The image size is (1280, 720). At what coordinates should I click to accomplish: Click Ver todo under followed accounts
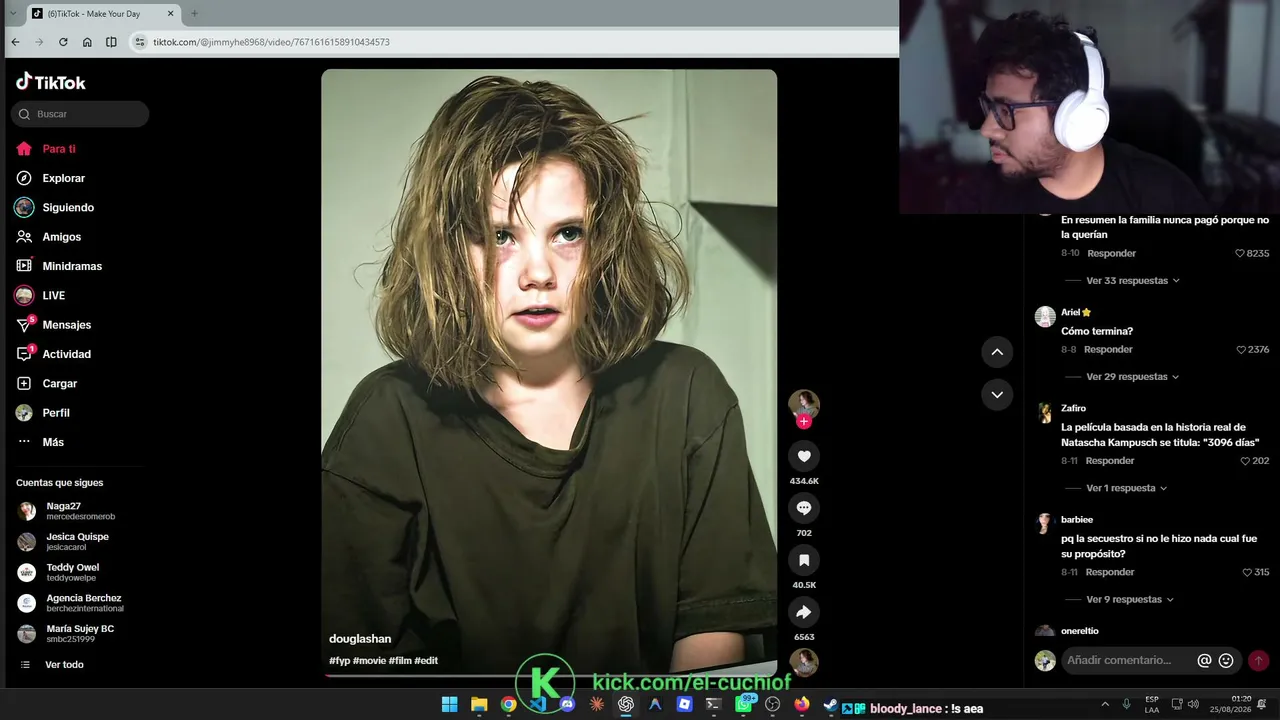tap(64, 665)
